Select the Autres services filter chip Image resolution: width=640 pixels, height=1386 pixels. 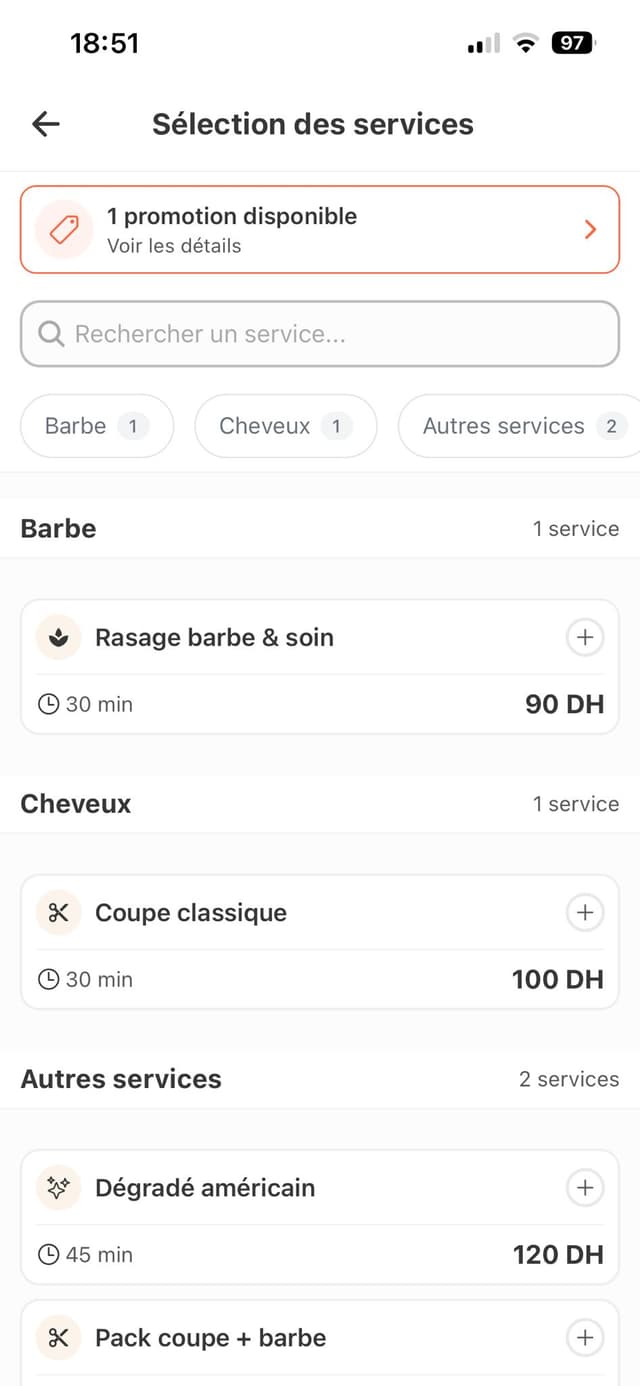click(518, 426)
